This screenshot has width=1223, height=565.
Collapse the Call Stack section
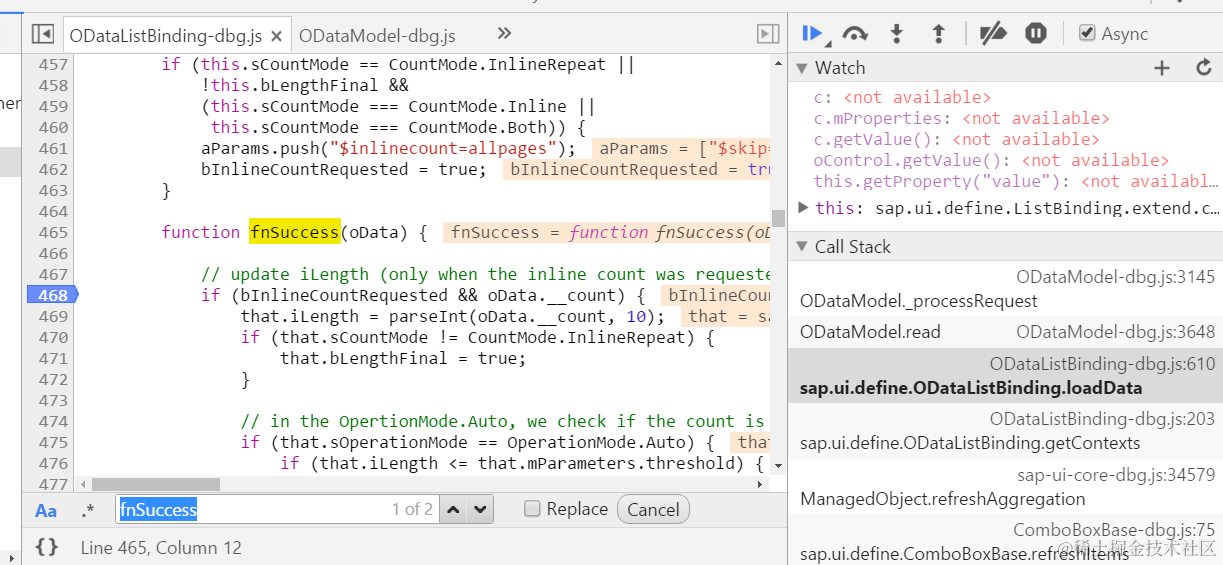pos(801,247)
